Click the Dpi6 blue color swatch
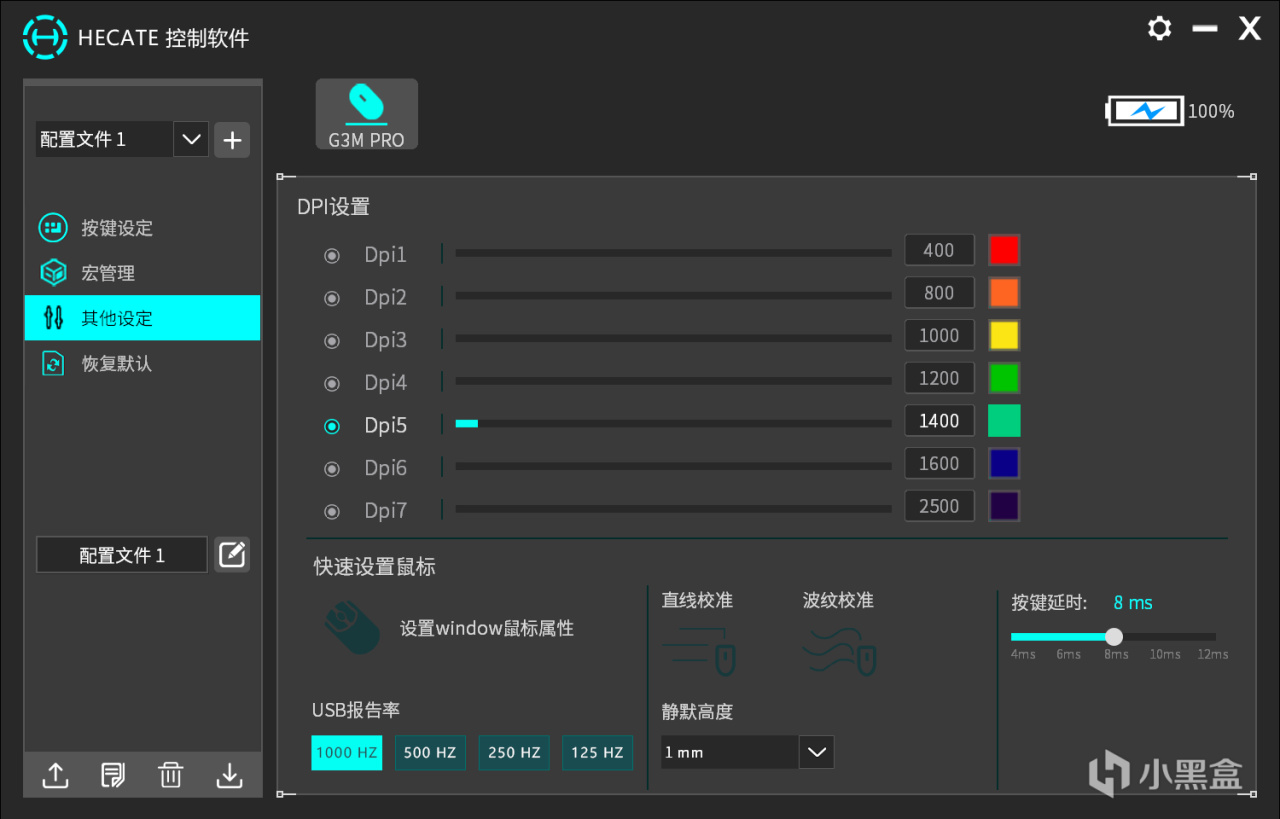This screenshot has width=1280, height=819. point(1004,463)
